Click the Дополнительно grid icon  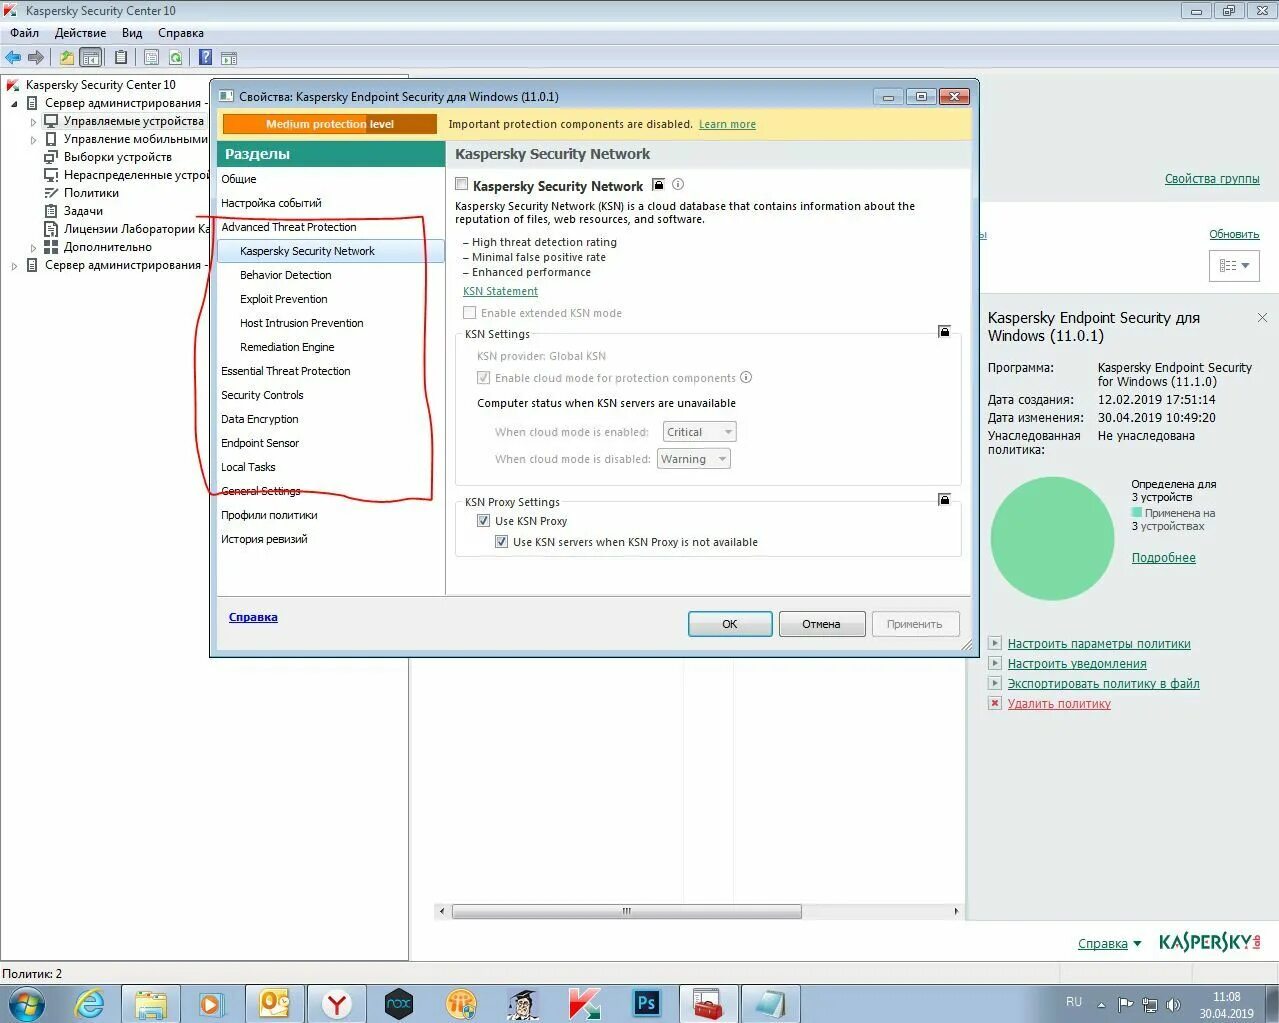[51, 247]
